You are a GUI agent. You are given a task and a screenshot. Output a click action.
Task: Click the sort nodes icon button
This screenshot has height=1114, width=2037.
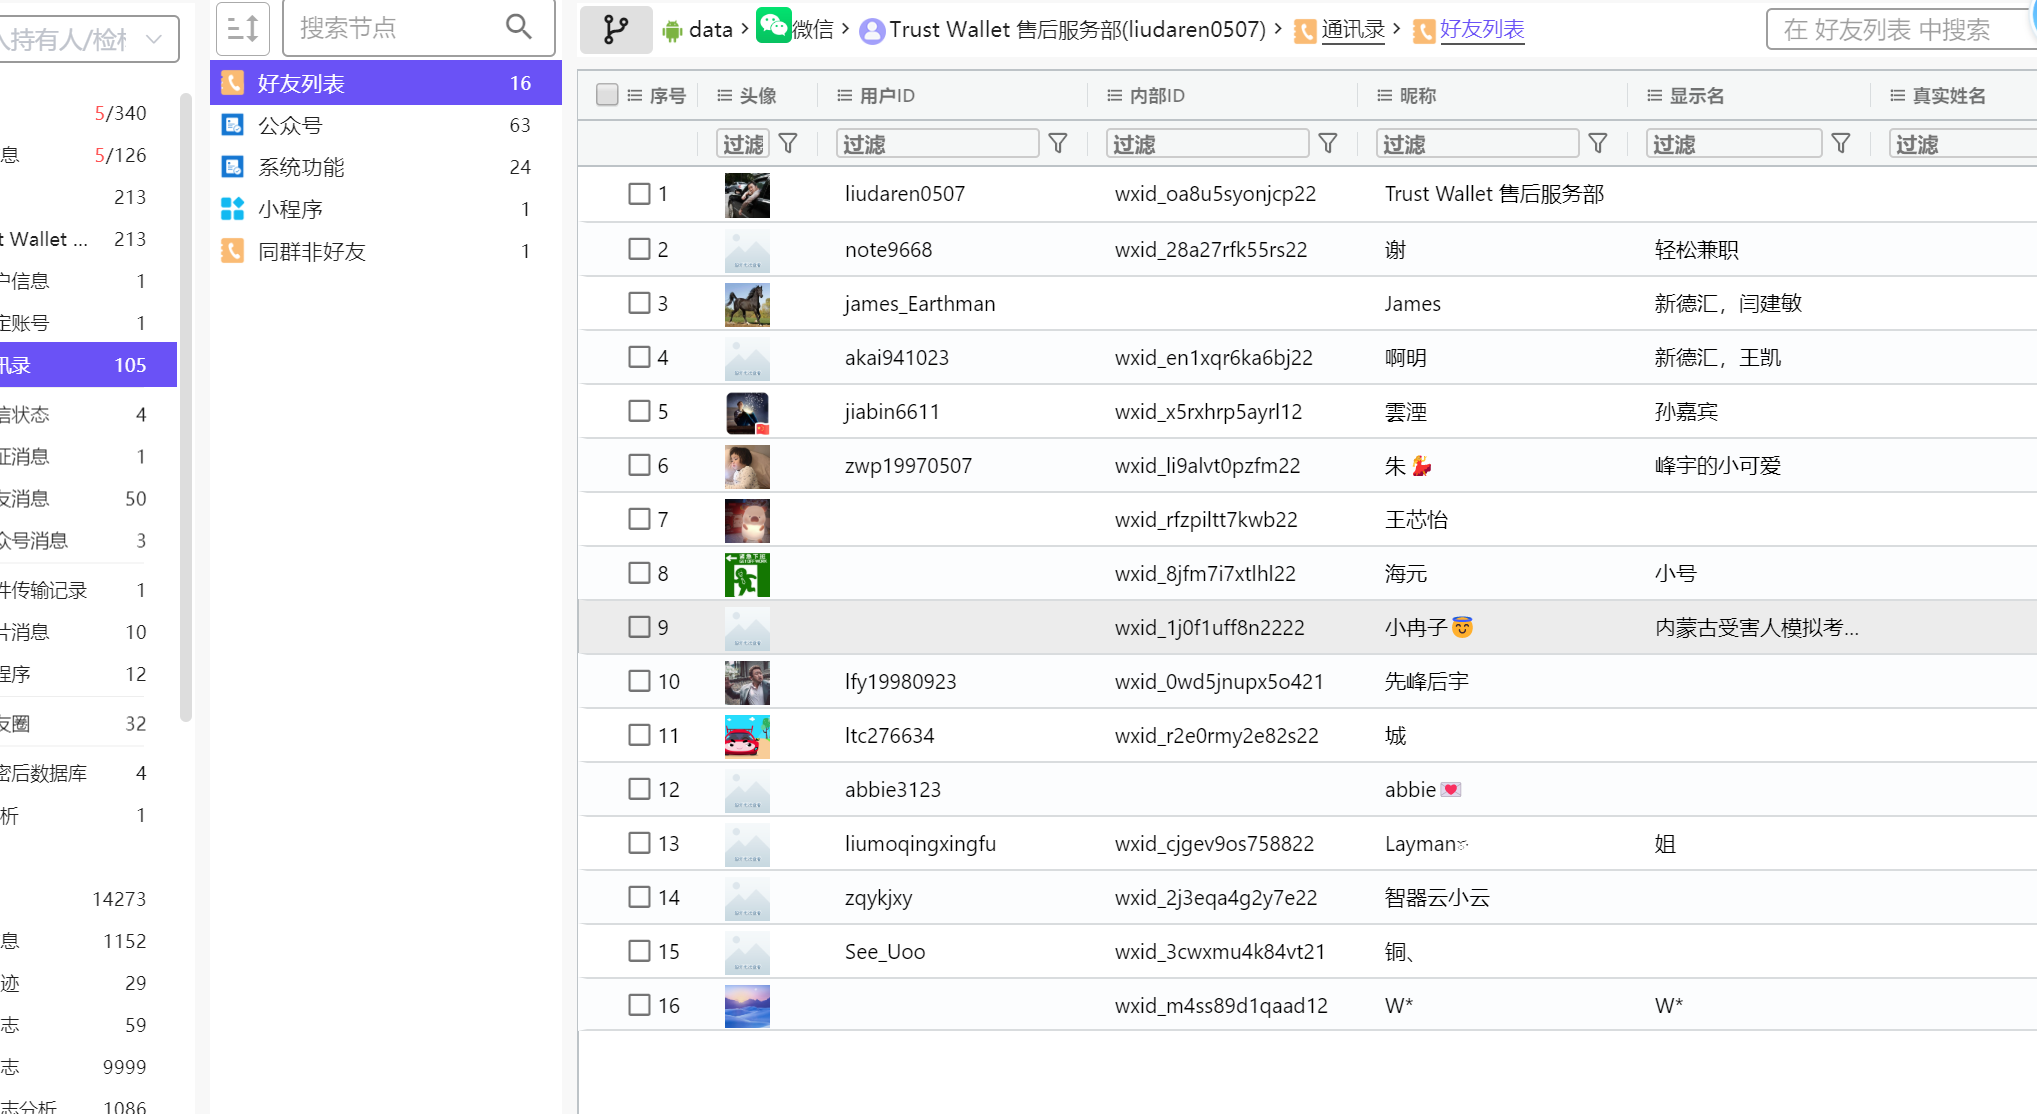pos(243,28)
